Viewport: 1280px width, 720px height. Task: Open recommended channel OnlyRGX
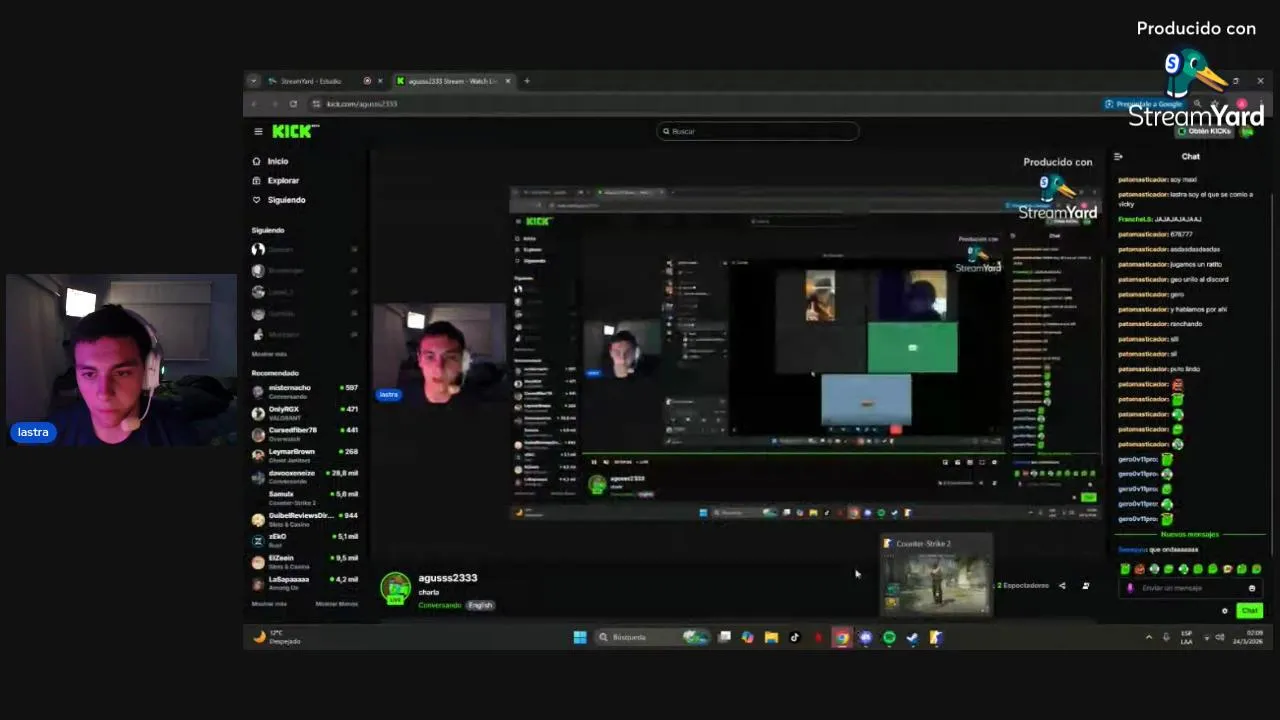(x=304, y=412)
